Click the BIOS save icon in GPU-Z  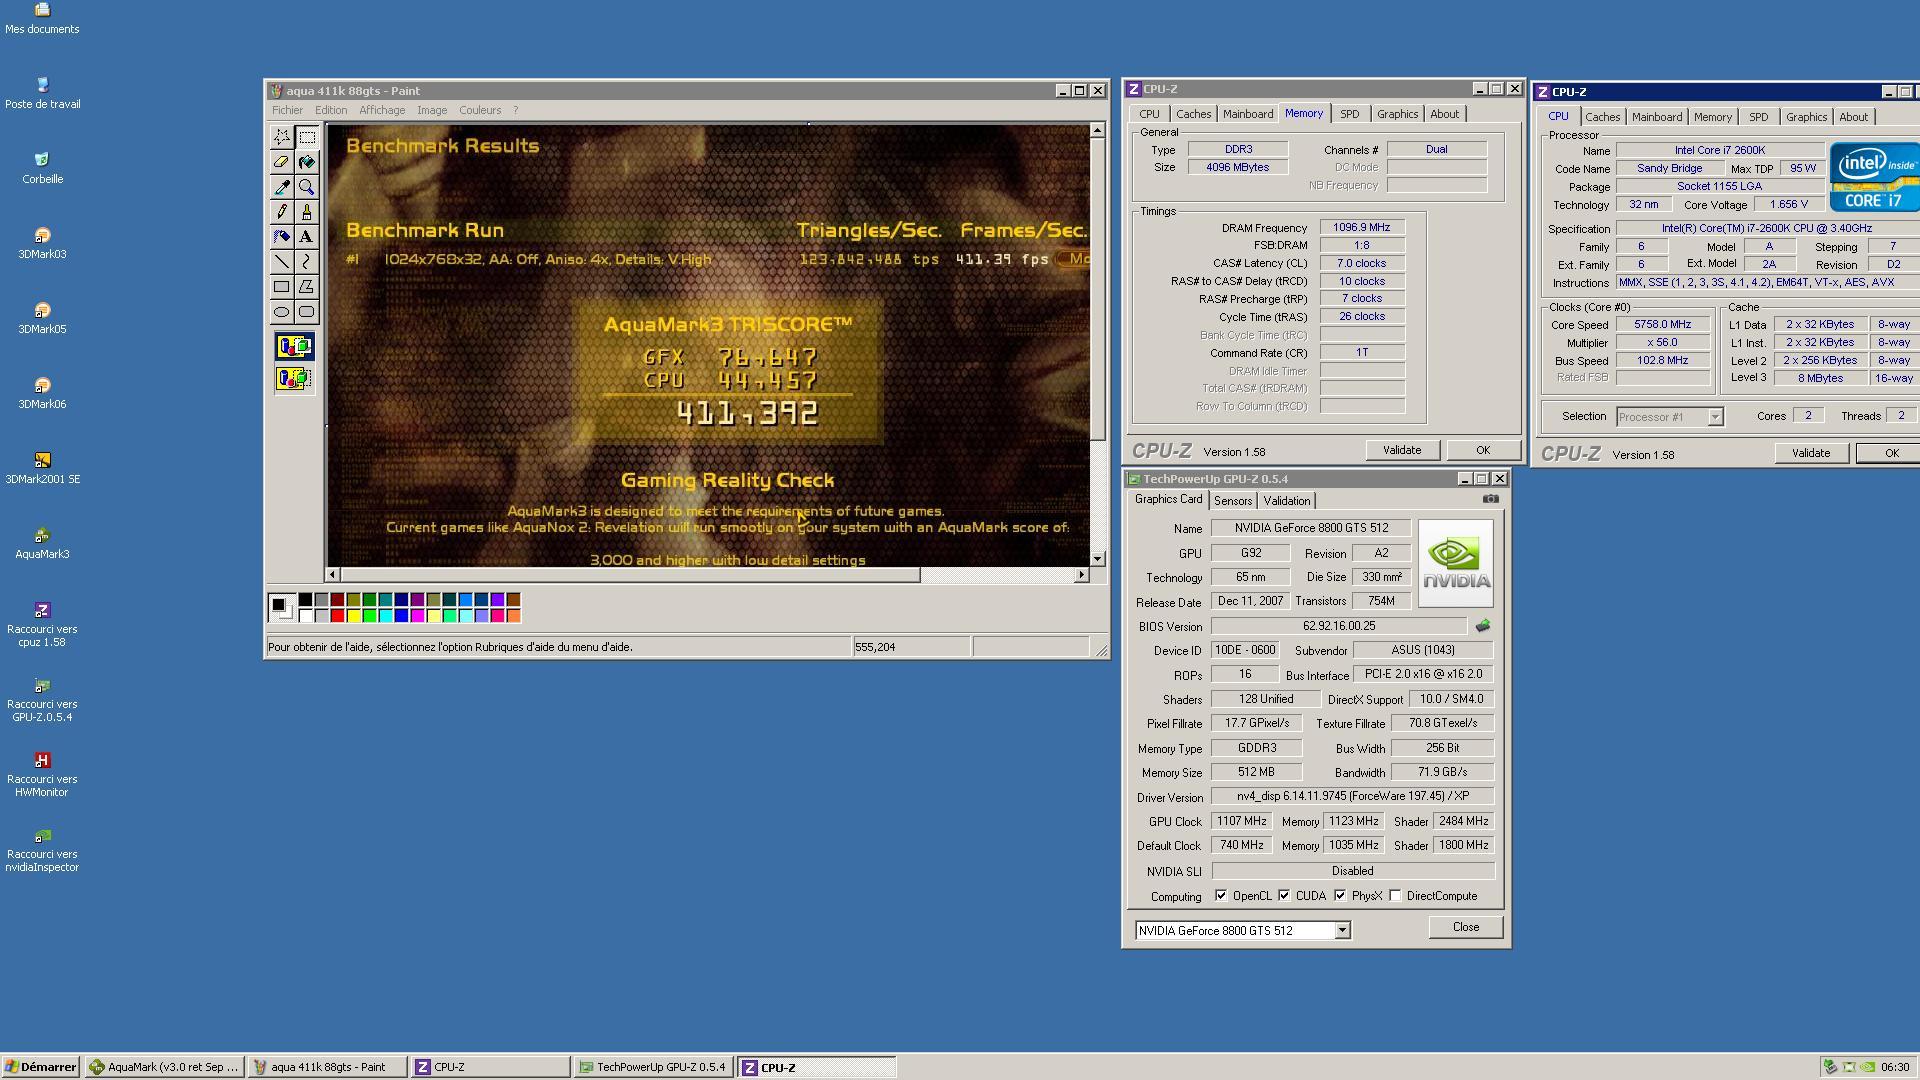tap(1483, 626)
